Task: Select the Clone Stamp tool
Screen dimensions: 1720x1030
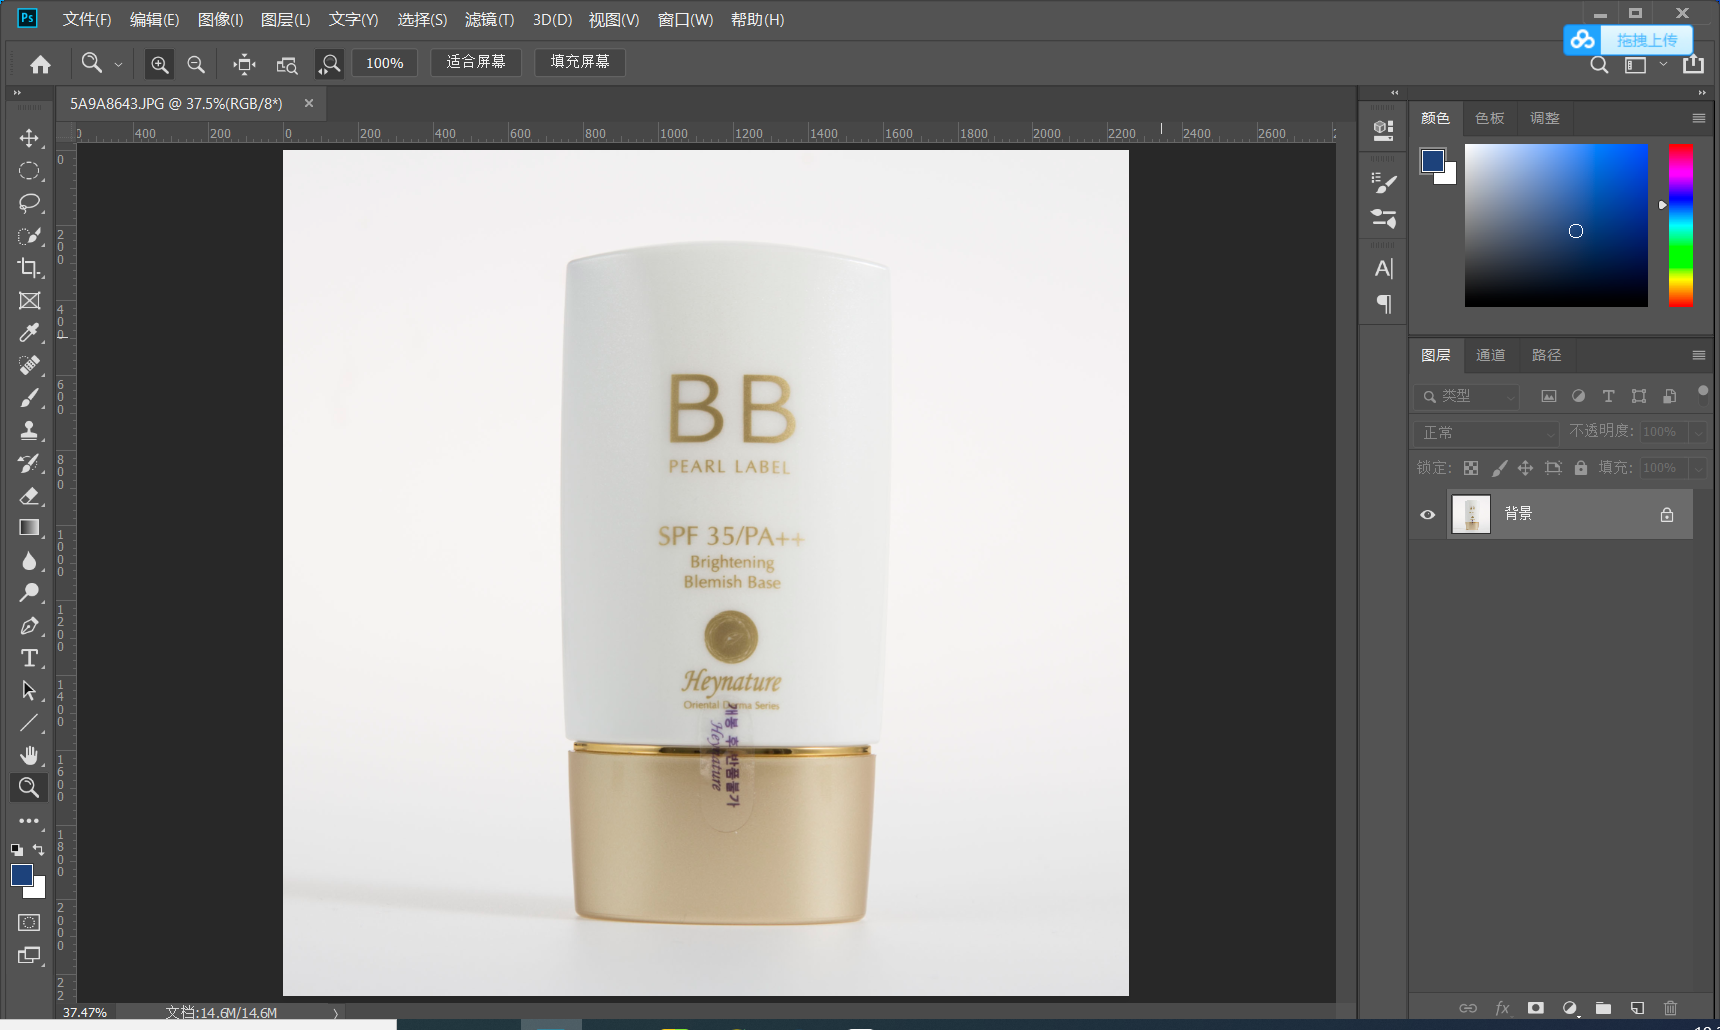Action: pyautogui.click(x=29, y=430)
